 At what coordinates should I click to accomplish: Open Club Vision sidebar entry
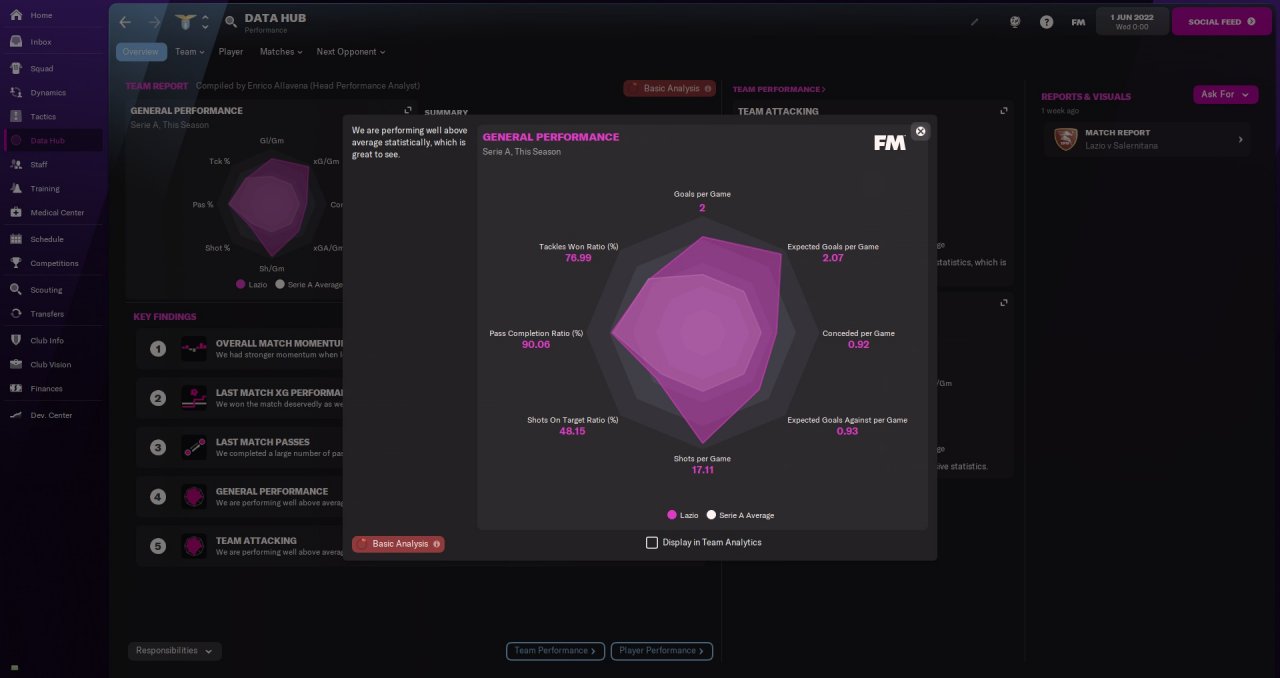coord(52,365)
